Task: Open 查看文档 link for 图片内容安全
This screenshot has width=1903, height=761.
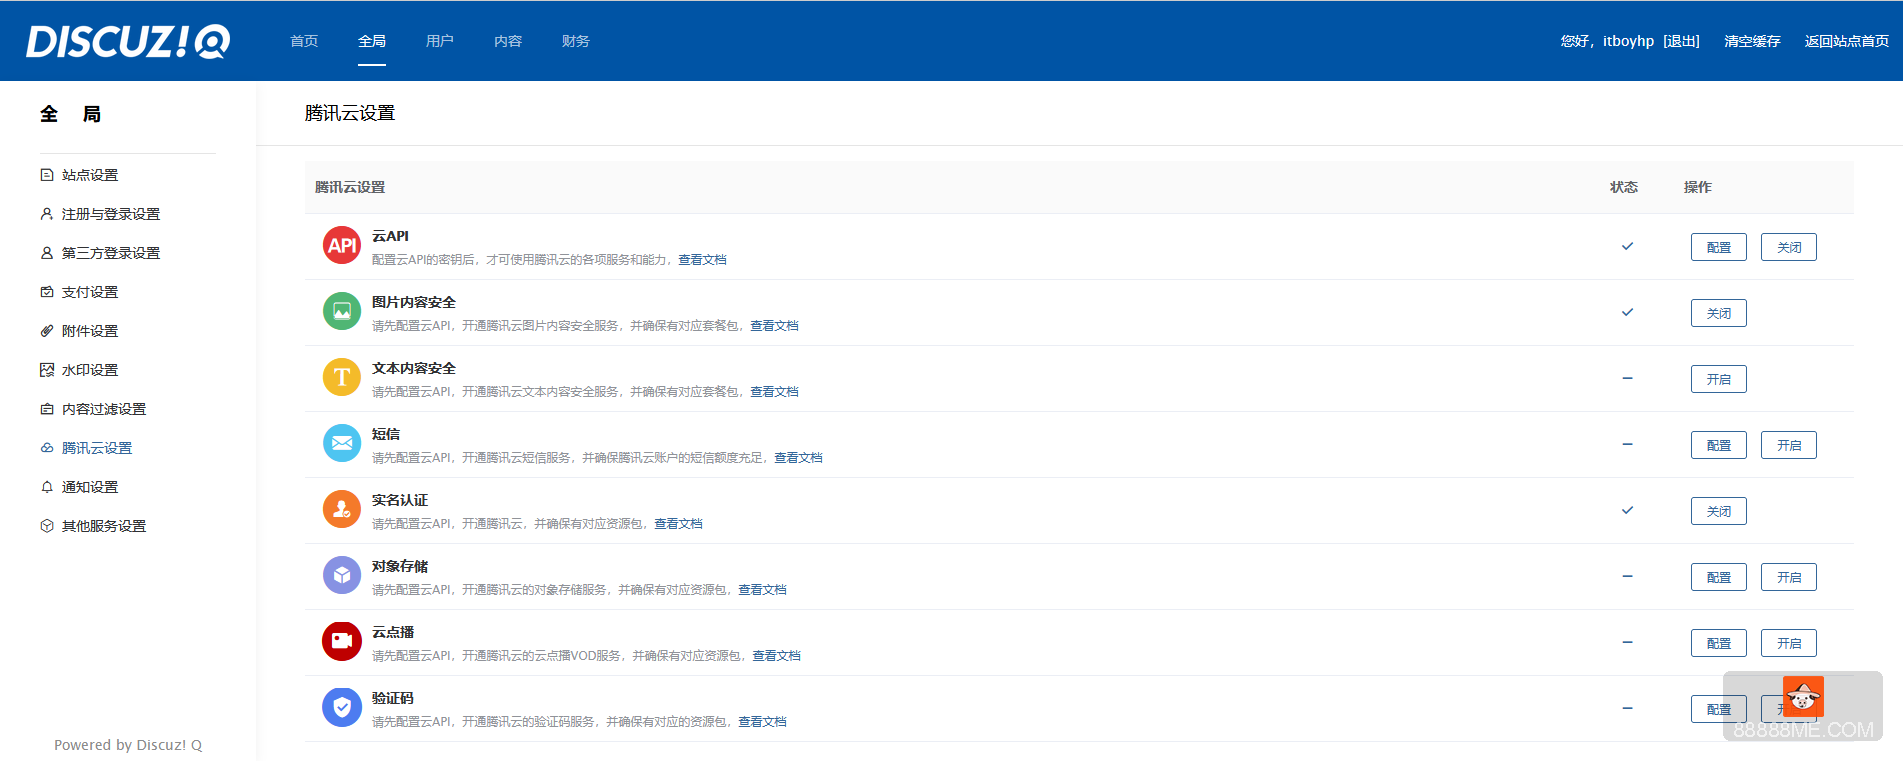Action: (x=774, y=326)
